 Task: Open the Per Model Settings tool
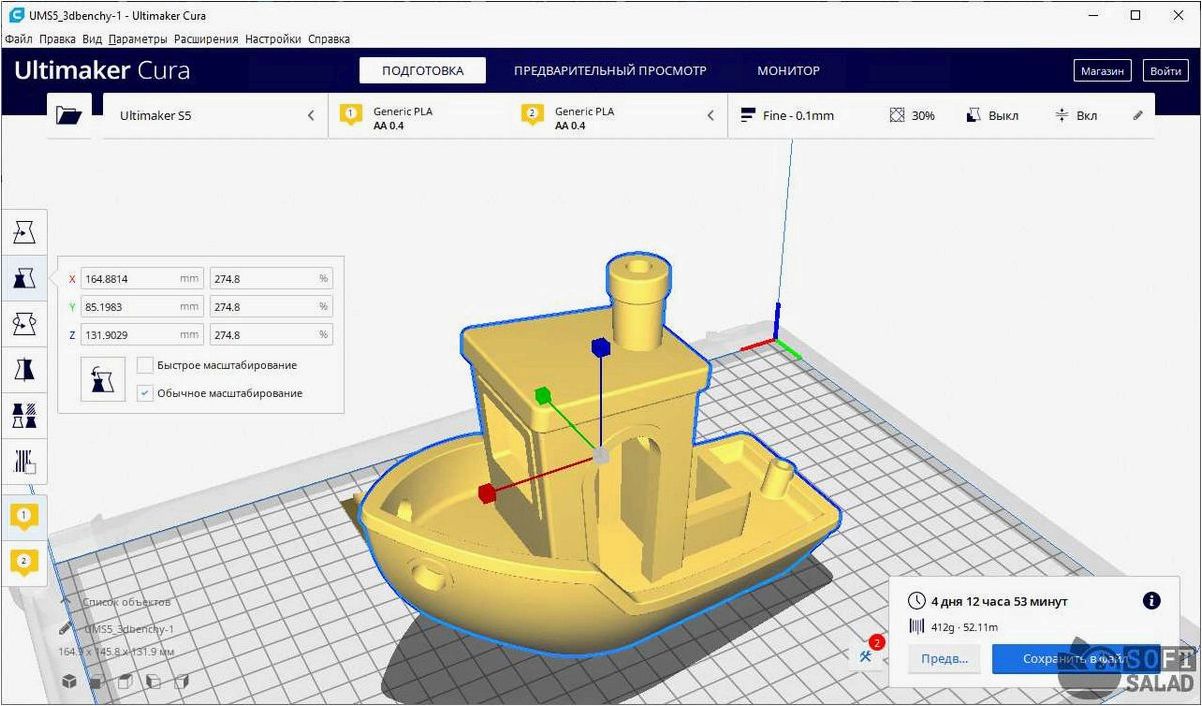tap(24, 415)
